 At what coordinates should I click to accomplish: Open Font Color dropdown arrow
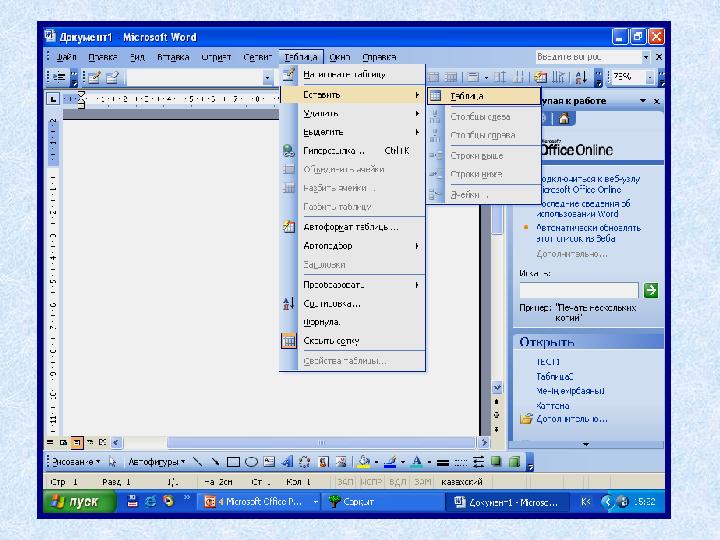pos(429,462)
